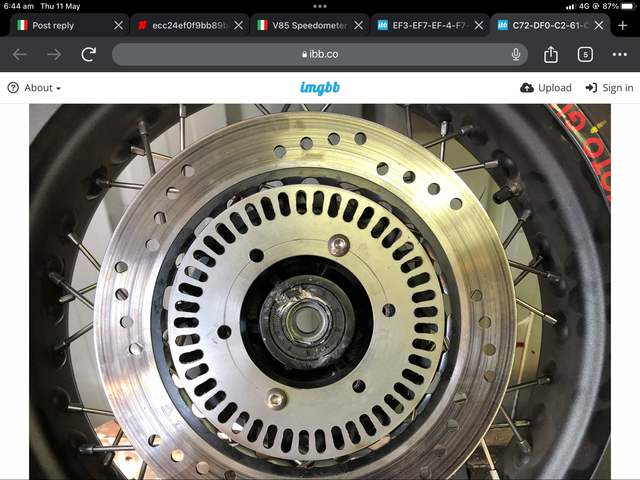This screenshot has height=480, width=640.
Task: Open the tab switcher showing 5 tabs
Action: [585, 54]
